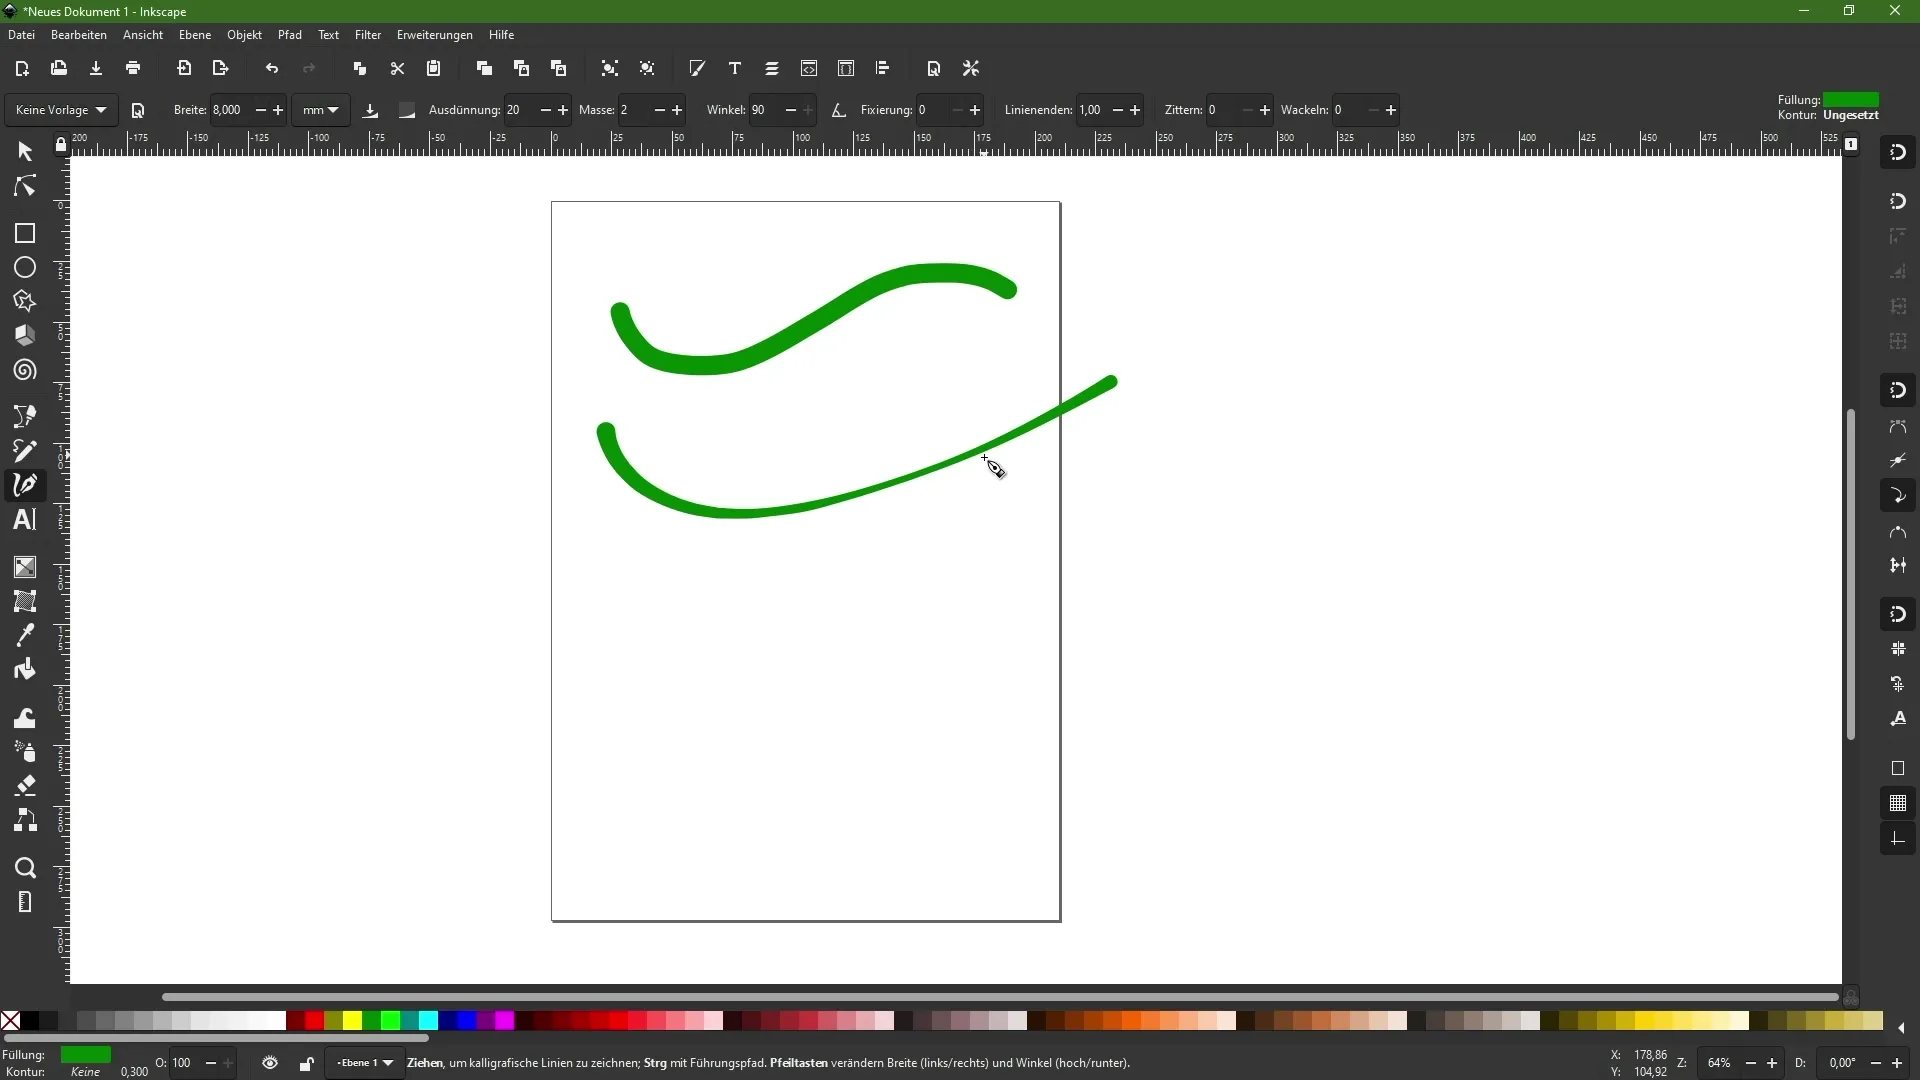The height and width of the screenshot is (1080, 1920).
Task: Open the Filter menu
Action: (x=368, y=35)
